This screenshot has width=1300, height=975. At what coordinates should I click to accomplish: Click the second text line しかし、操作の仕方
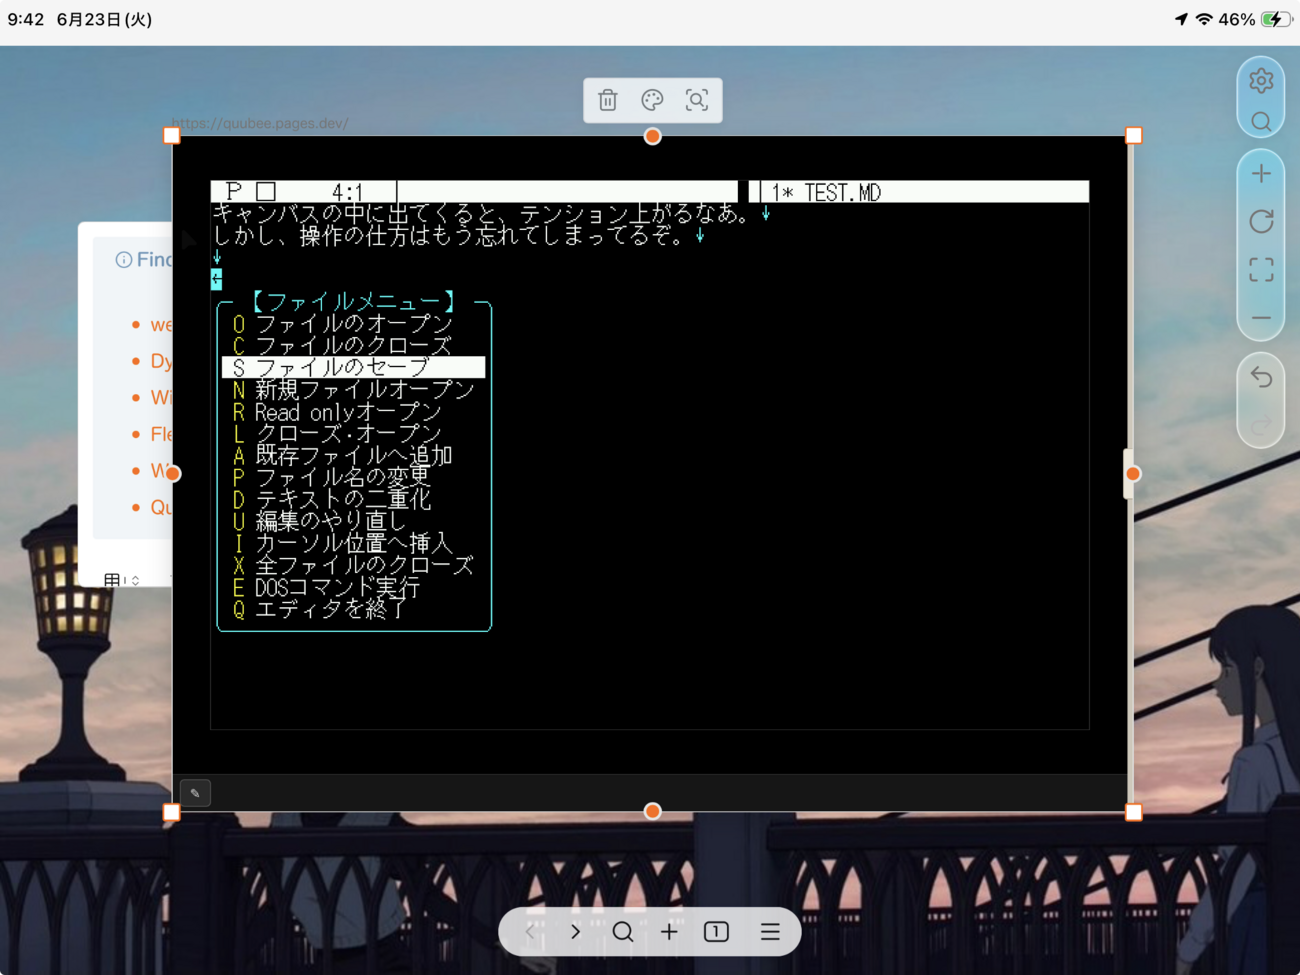click(448, 236)
